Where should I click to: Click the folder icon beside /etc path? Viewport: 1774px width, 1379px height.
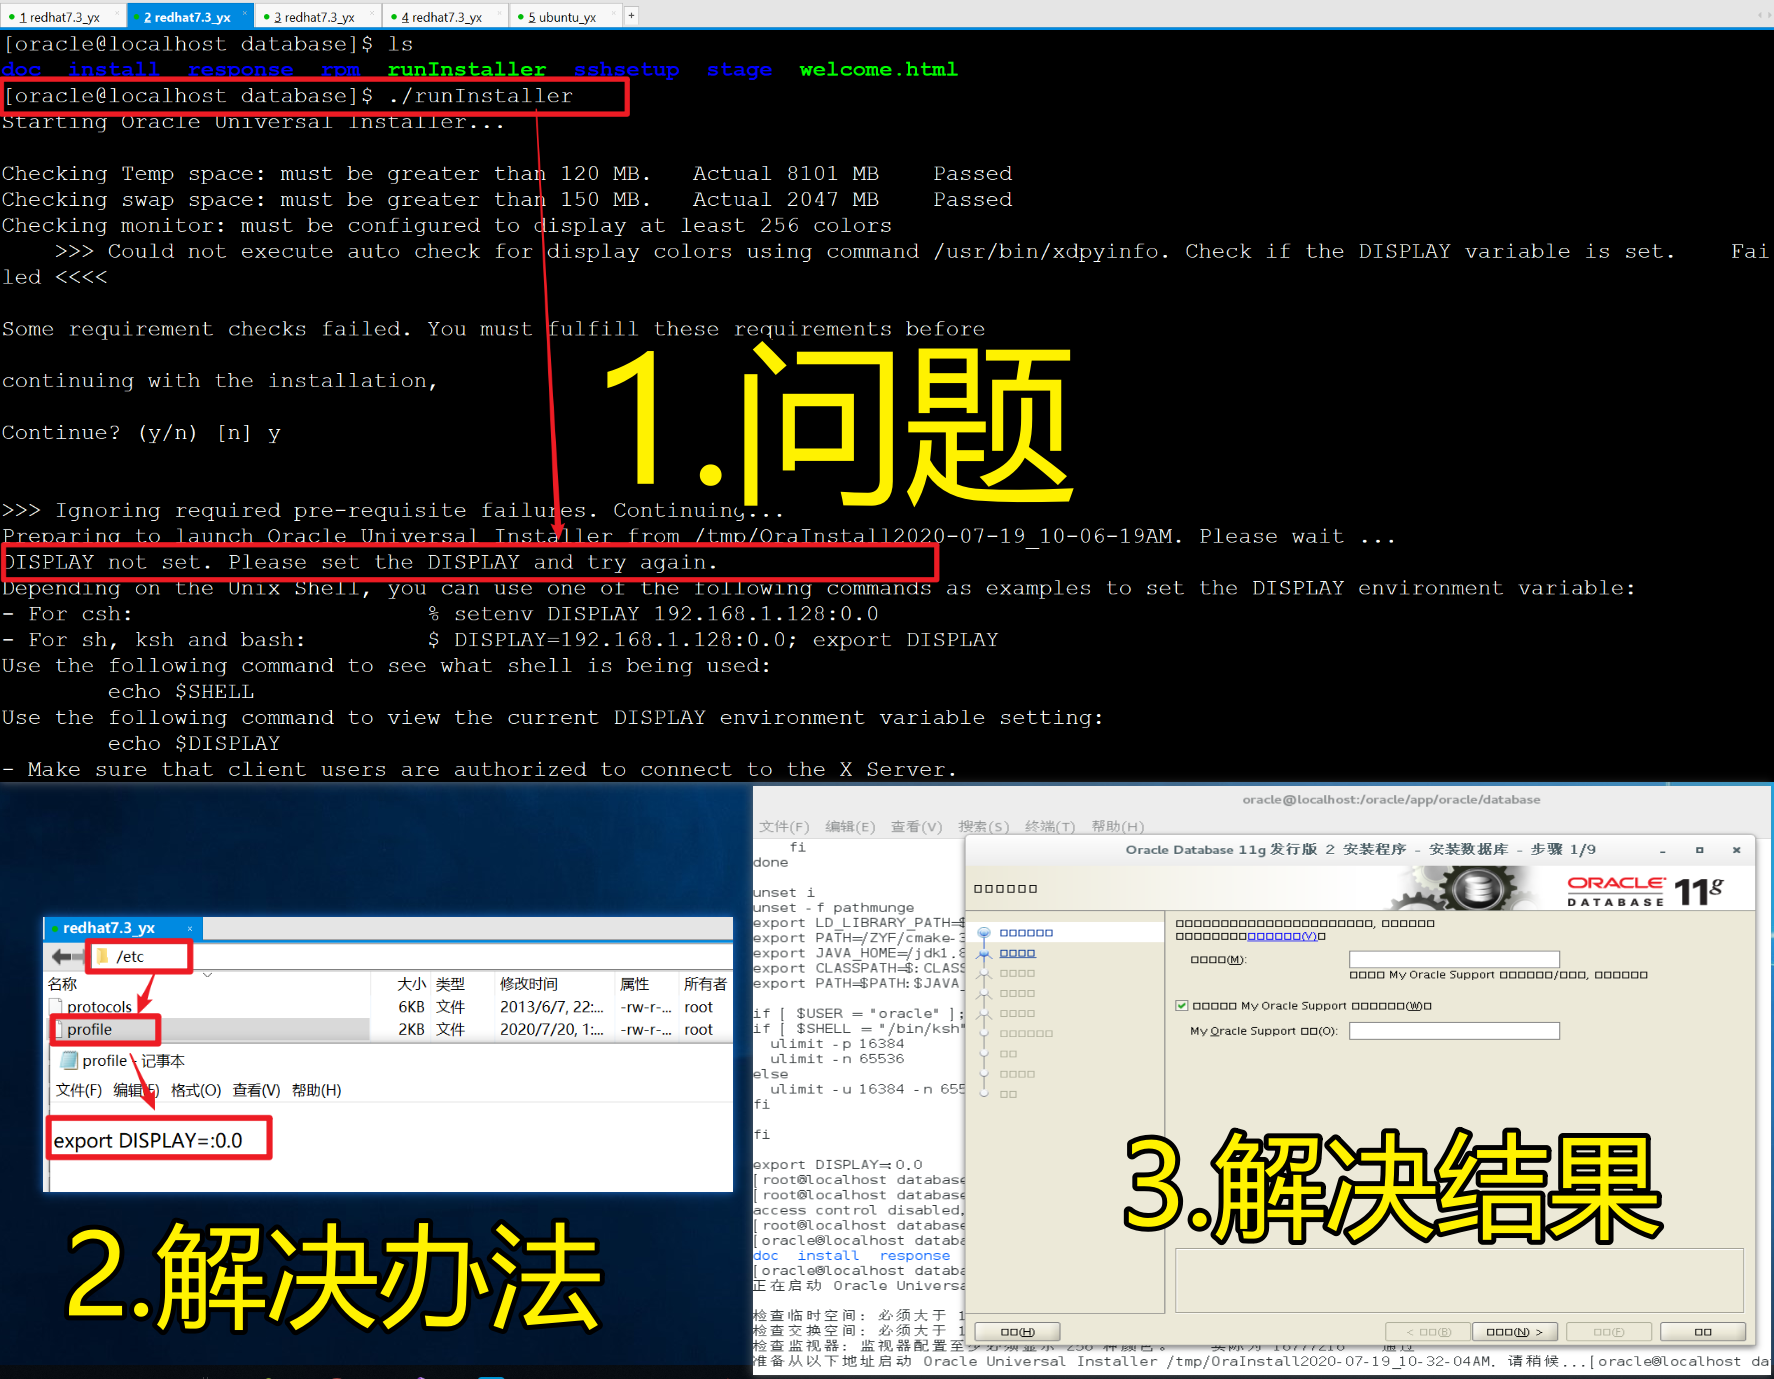(102, 957)
